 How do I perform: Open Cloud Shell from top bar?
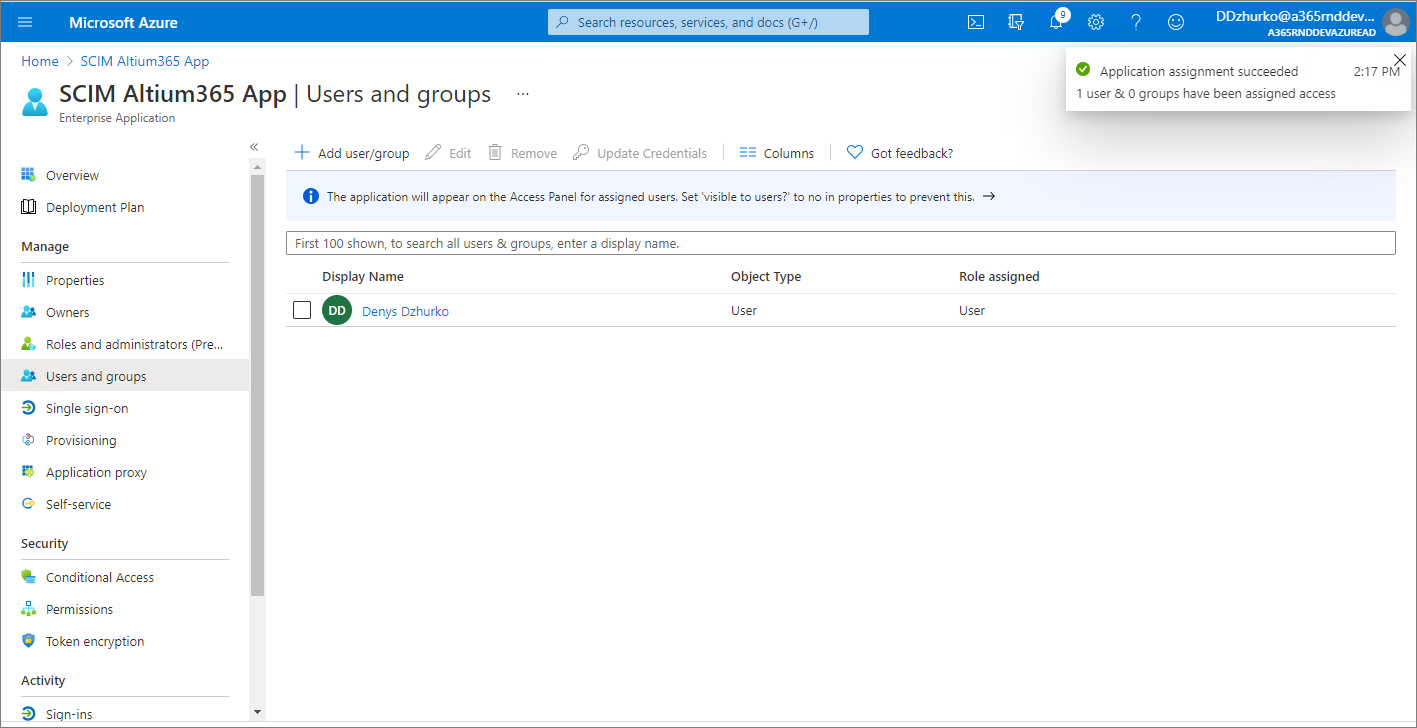[976, 22]
